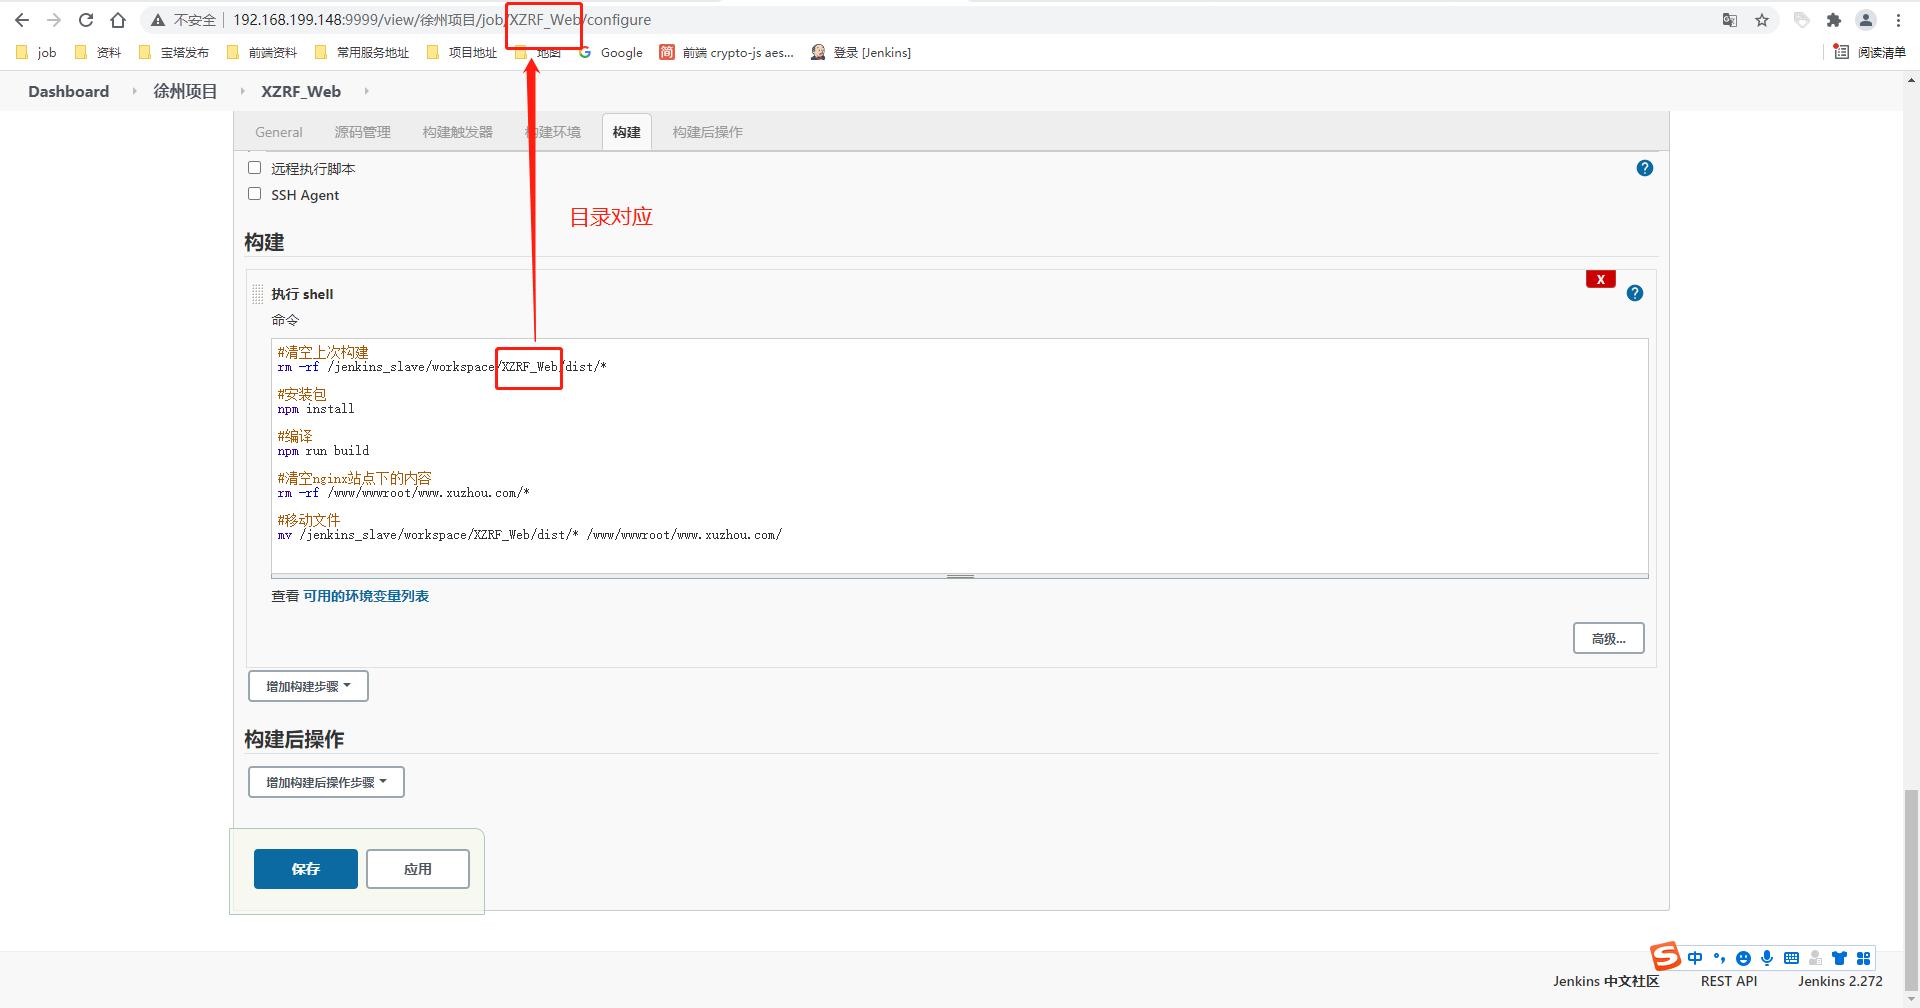Click the skin shirt icon in IME bar

(1839, 958)
